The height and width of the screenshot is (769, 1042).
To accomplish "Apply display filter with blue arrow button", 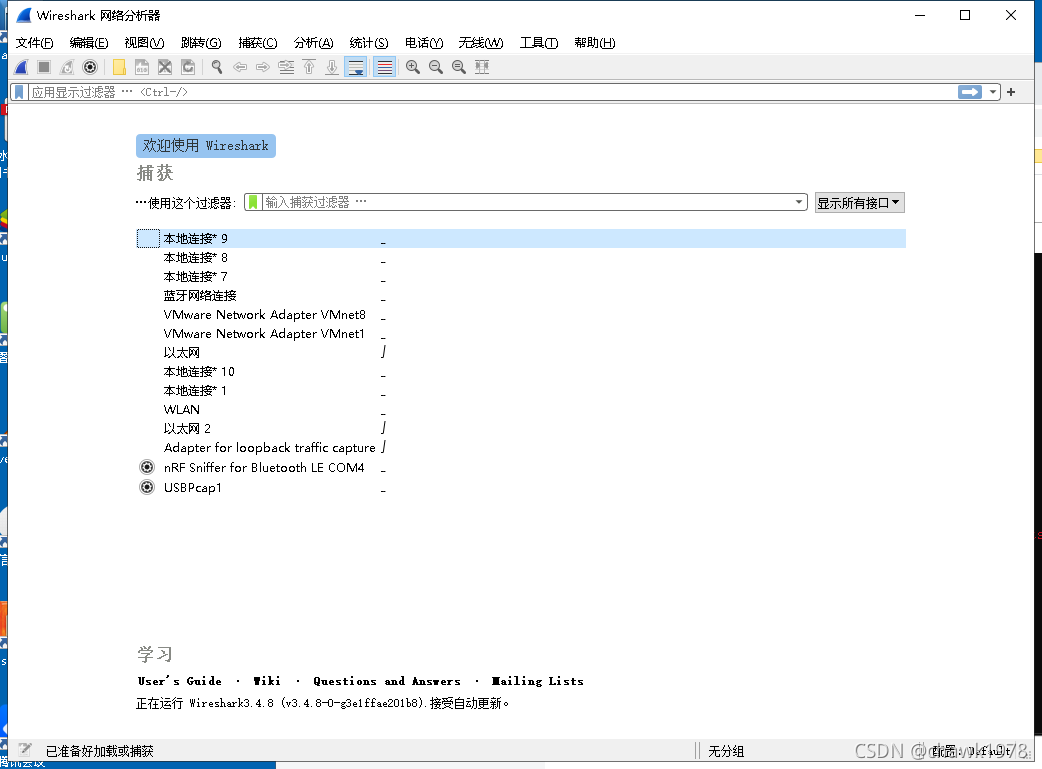I will tap(970, 92).
